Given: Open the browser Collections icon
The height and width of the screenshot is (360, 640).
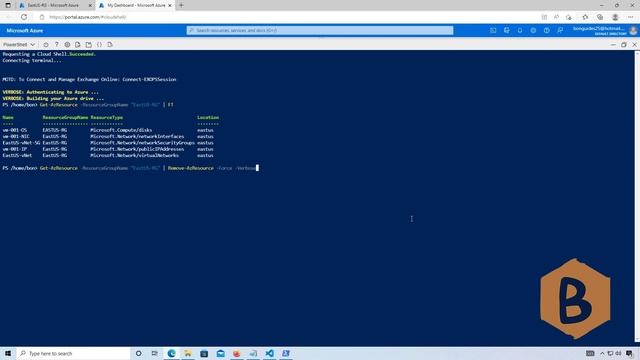Looking at the screenshot, I should 600,17.
